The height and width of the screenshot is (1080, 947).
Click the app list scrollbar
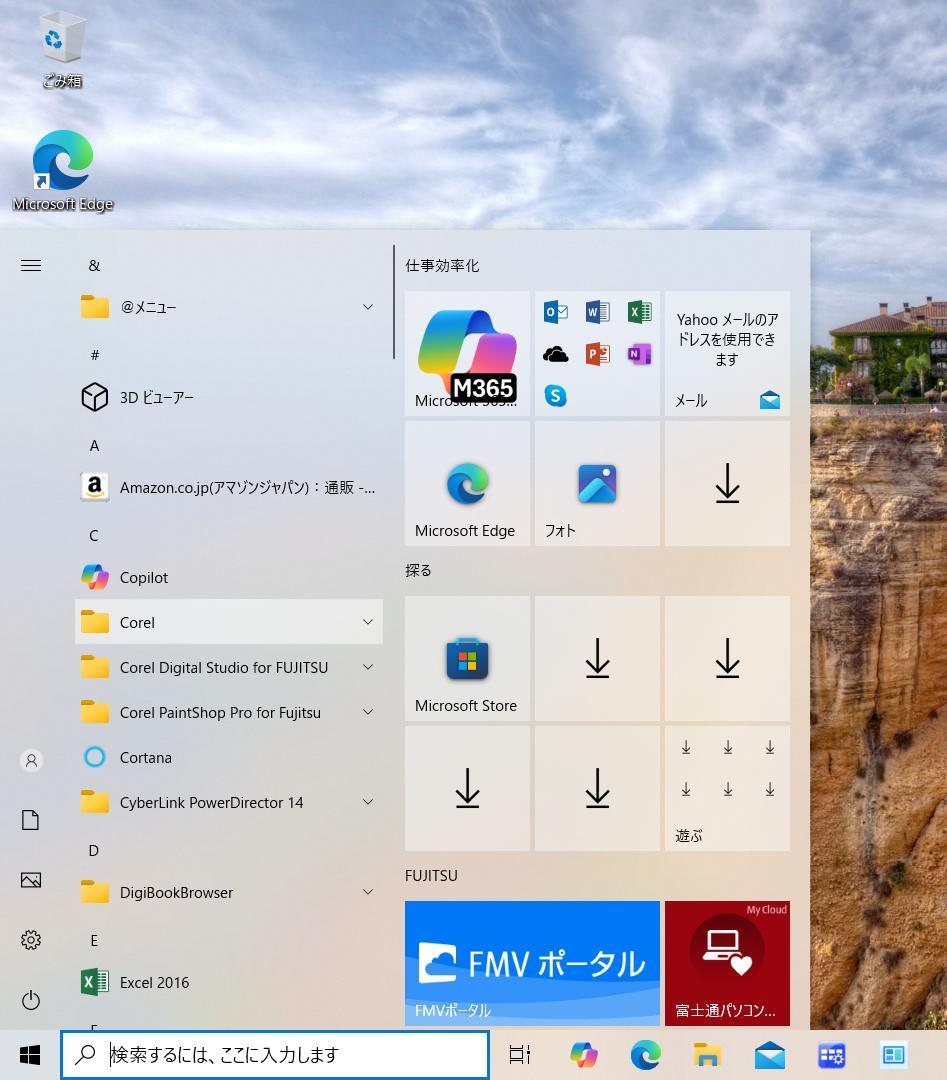click(394, 302)
